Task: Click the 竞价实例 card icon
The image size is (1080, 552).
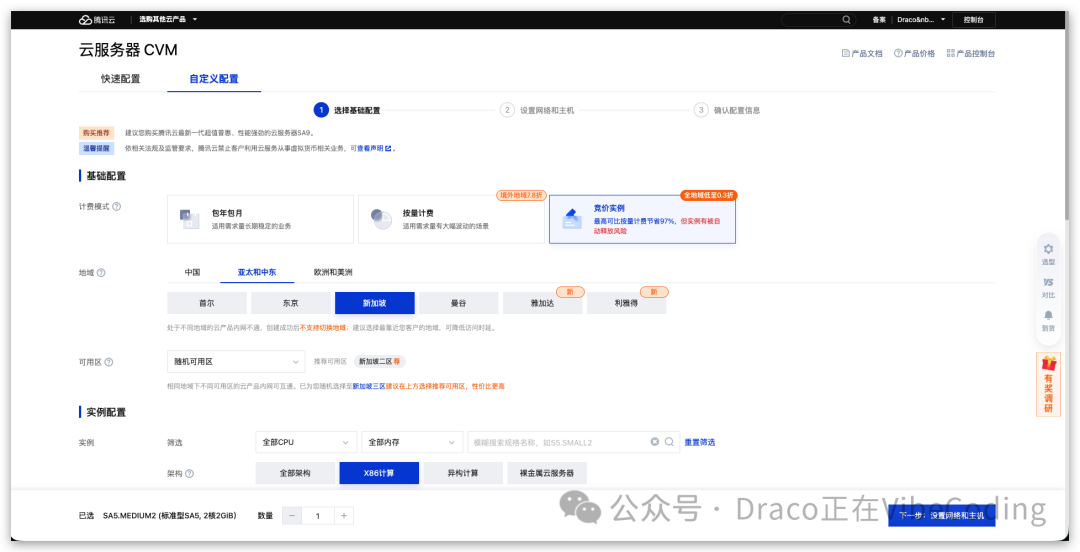Action: click(x=572, y=219)
